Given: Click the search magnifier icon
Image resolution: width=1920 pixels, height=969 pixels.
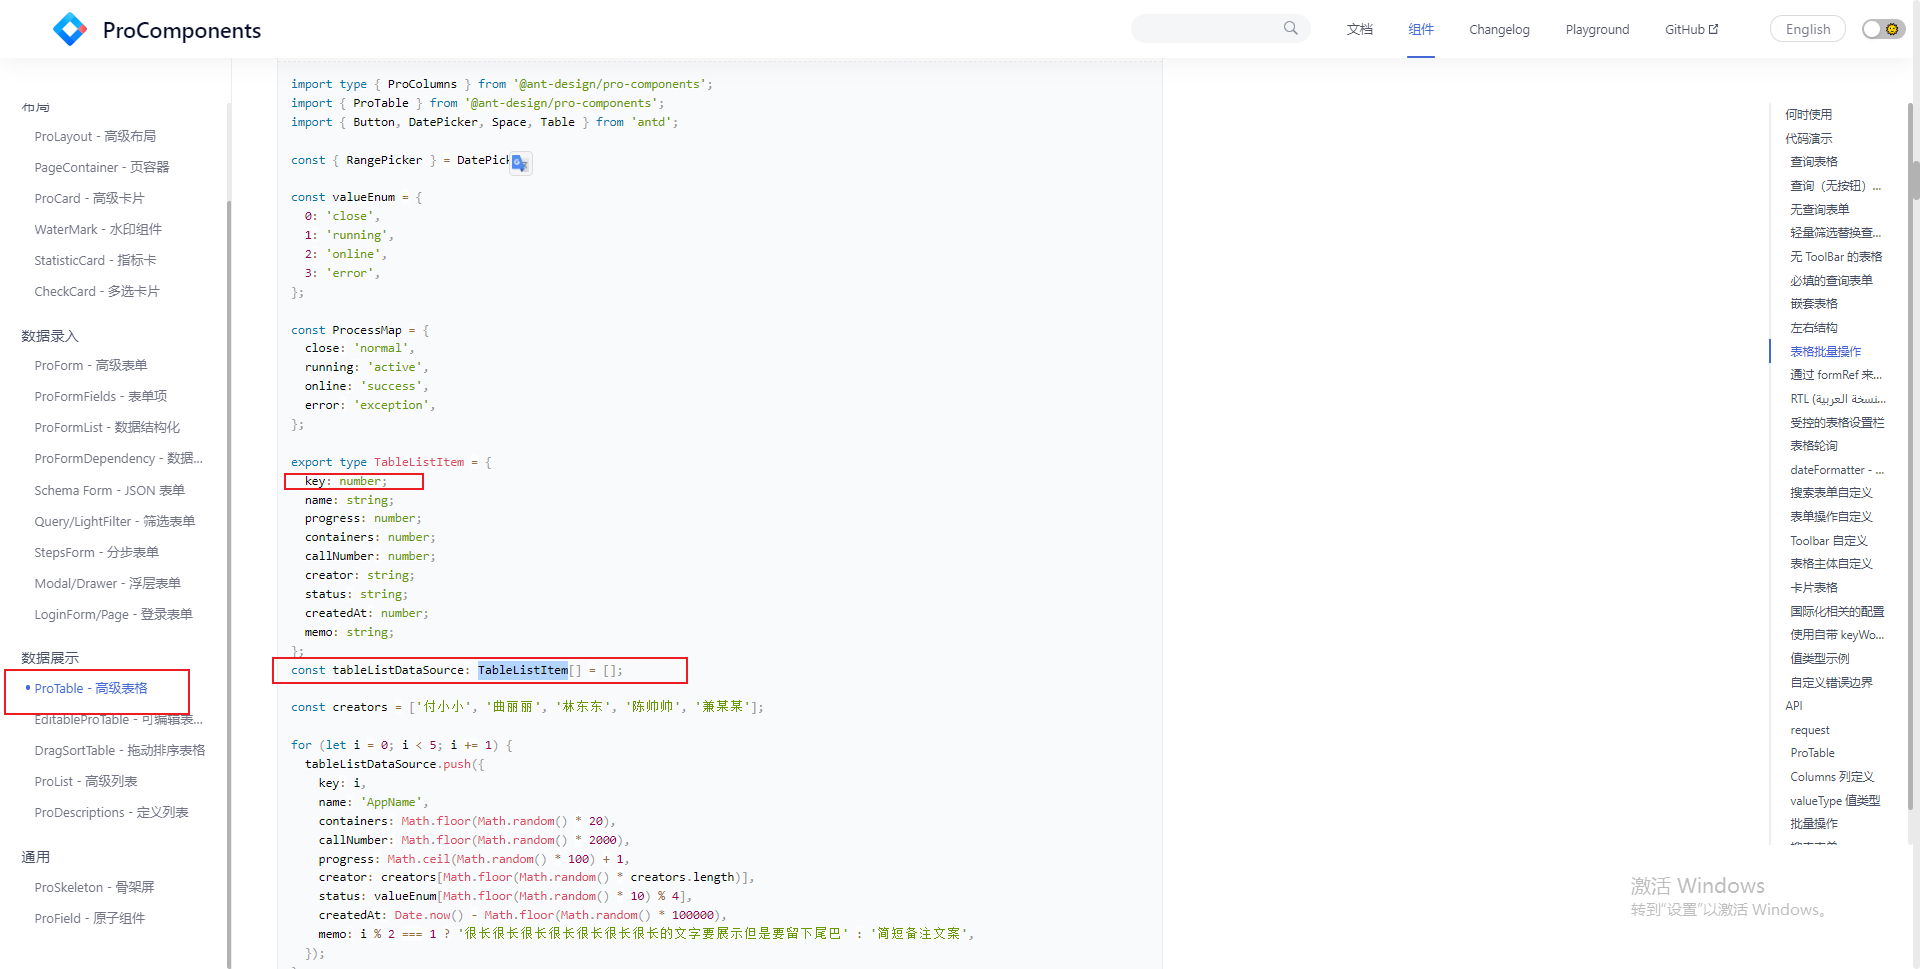Looking at the screenshot, I should pos(1291,28).
